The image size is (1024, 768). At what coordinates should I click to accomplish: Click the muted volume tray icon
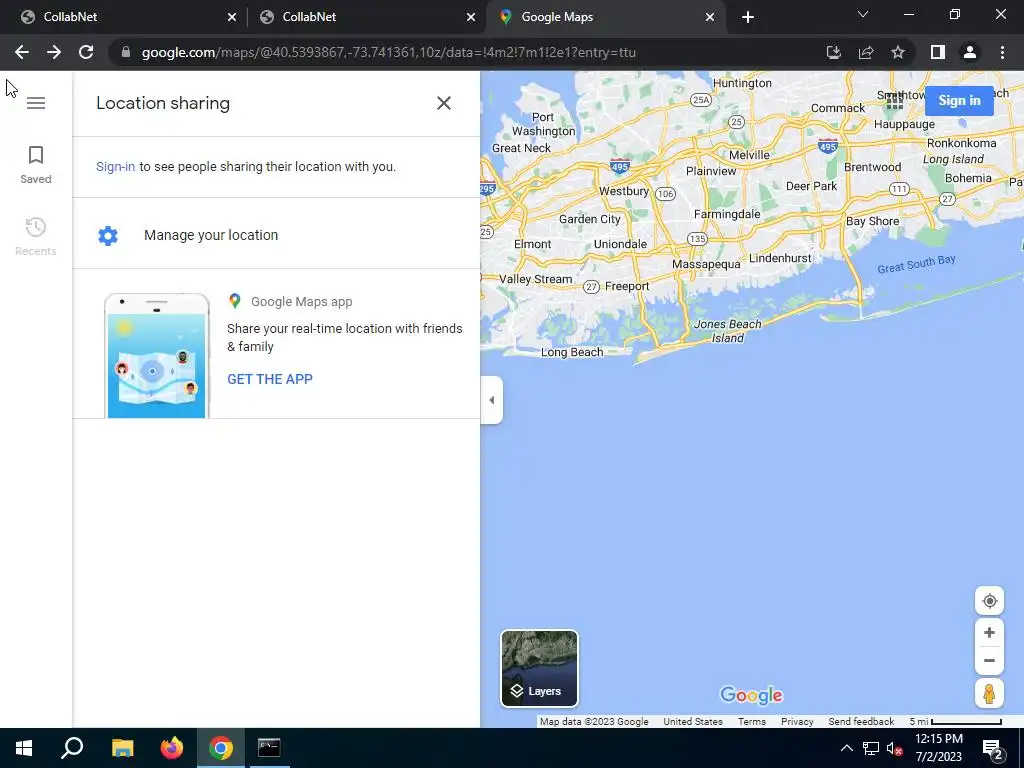(x=894, y=748)
